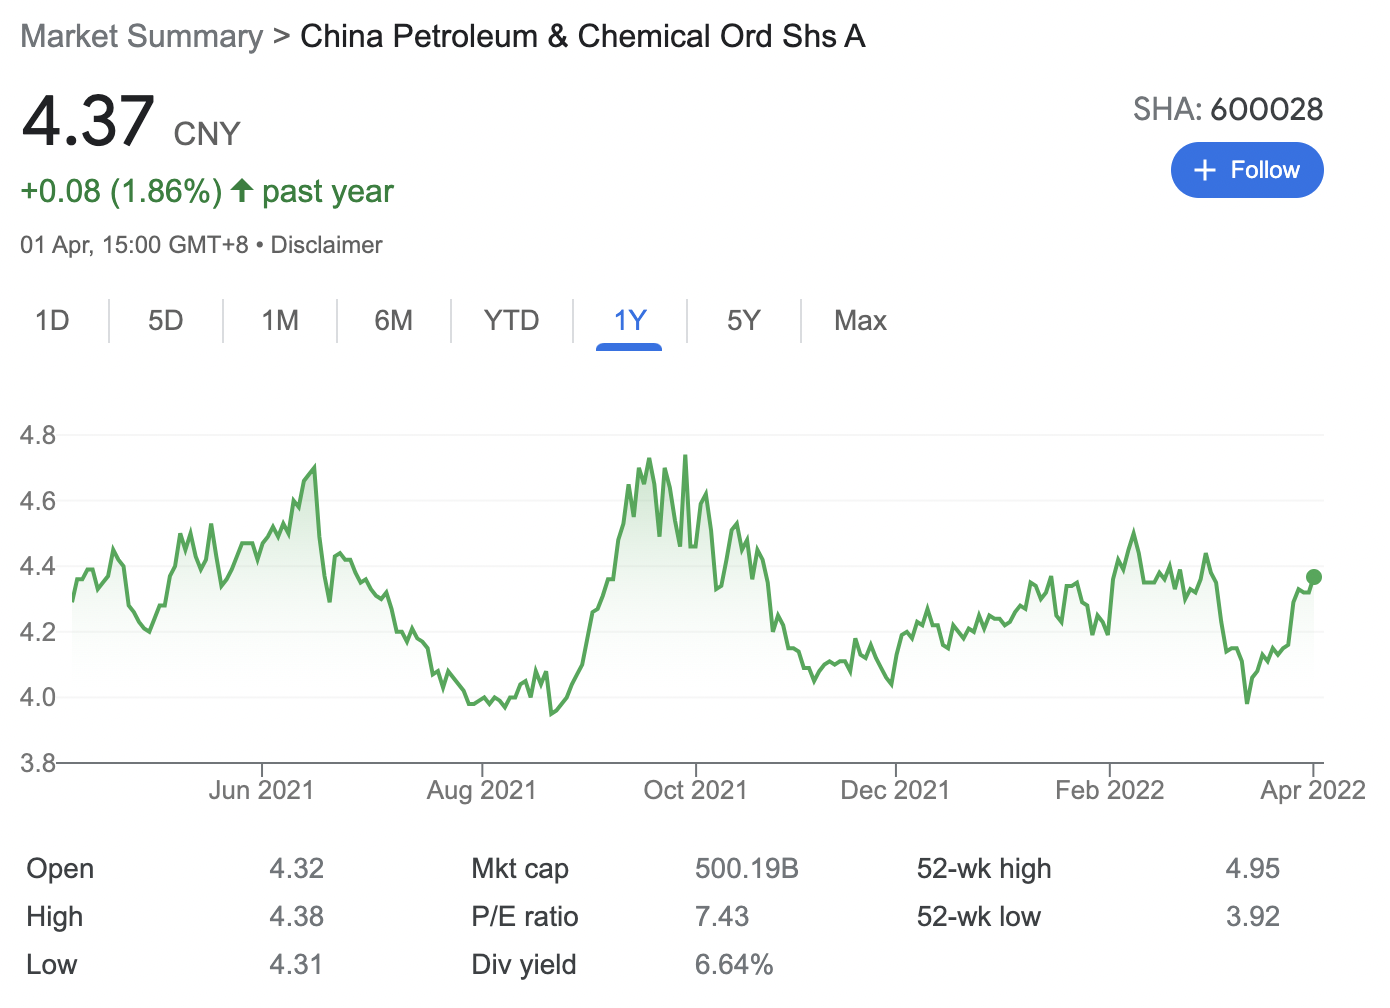Viewport: 1390px width, 1008px height.
Task: Click the green current-price dot on chart
Action: click(x=1314, y=577)
